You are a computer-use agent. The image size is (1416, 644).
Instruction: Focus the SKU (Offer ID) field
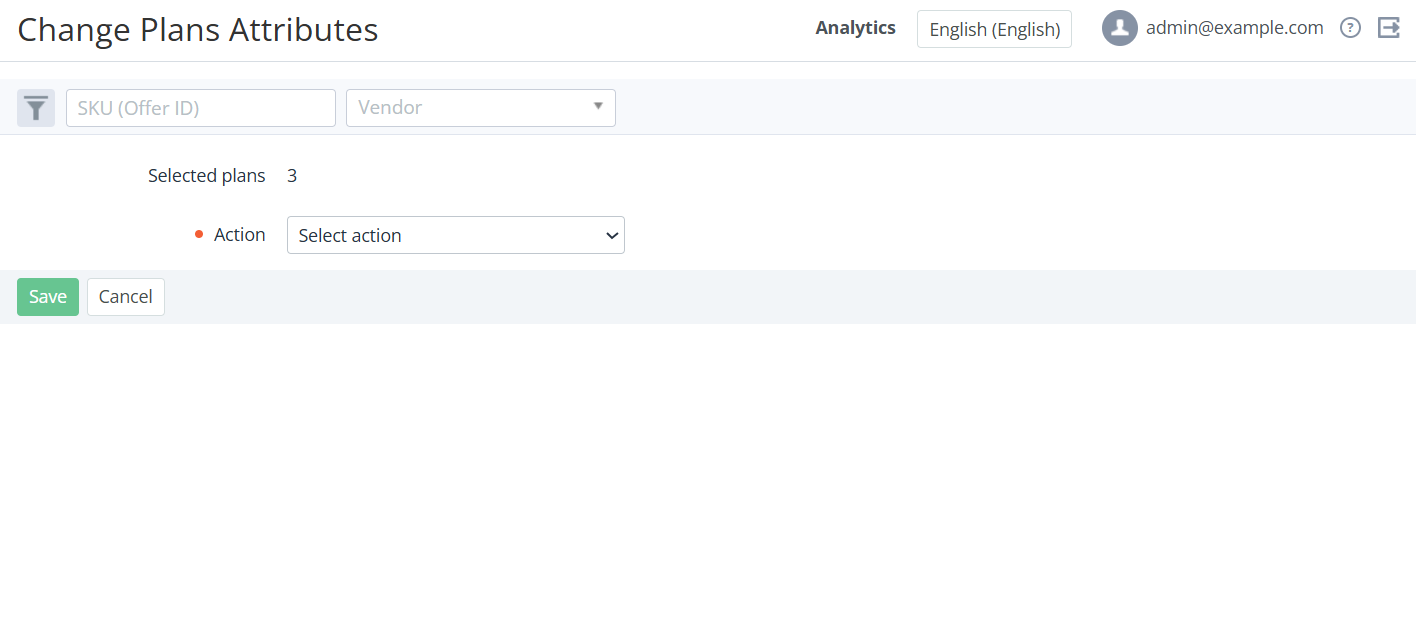201,108
